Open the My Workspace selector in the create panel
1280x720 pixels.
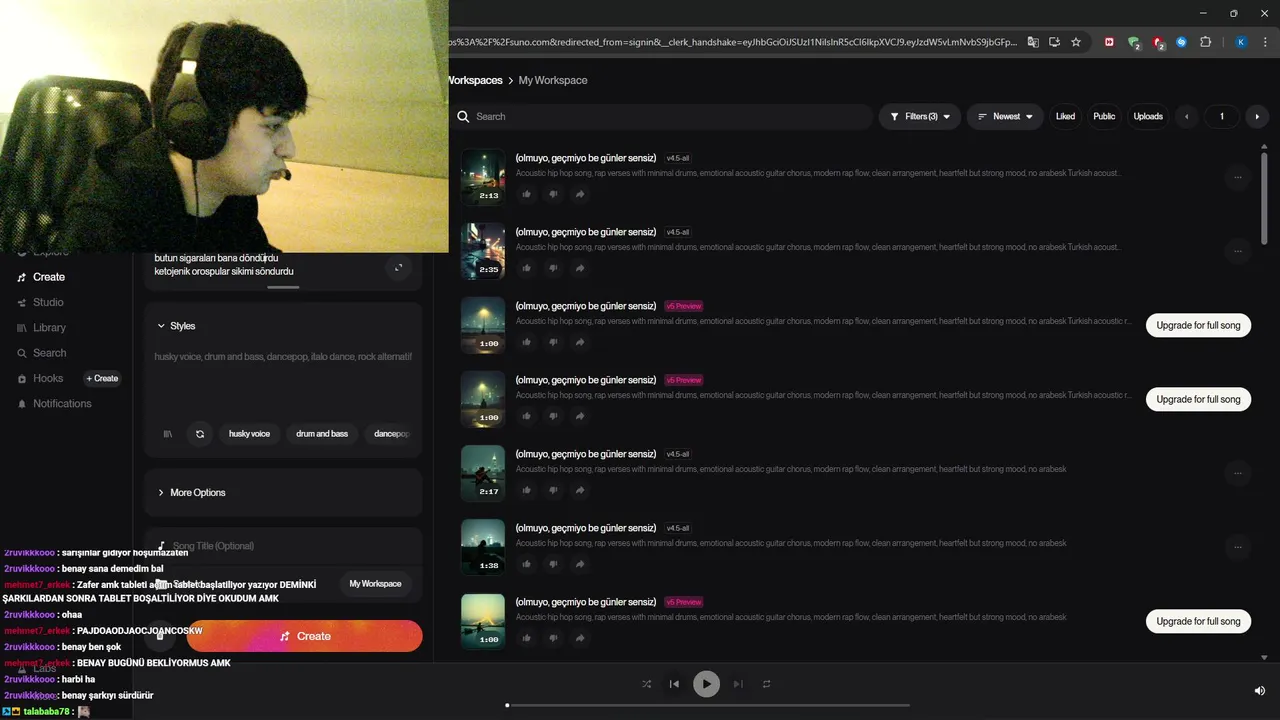(375, 584)
